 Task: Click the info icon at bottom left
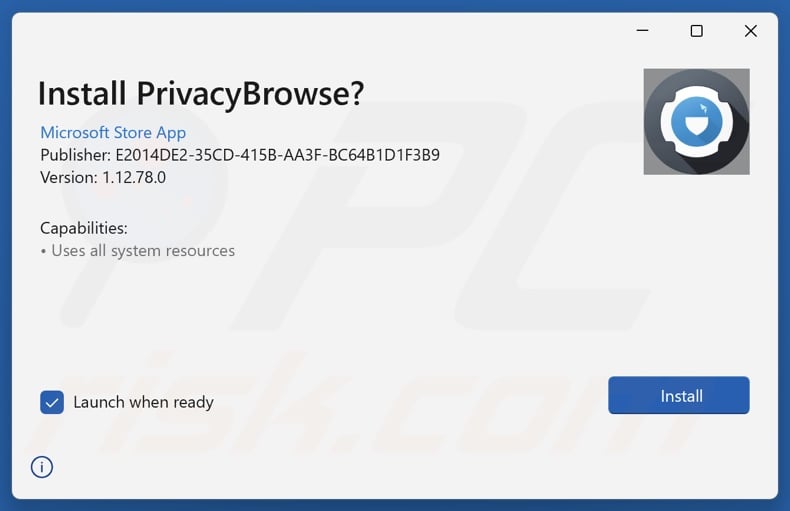[x=42, y=466]
